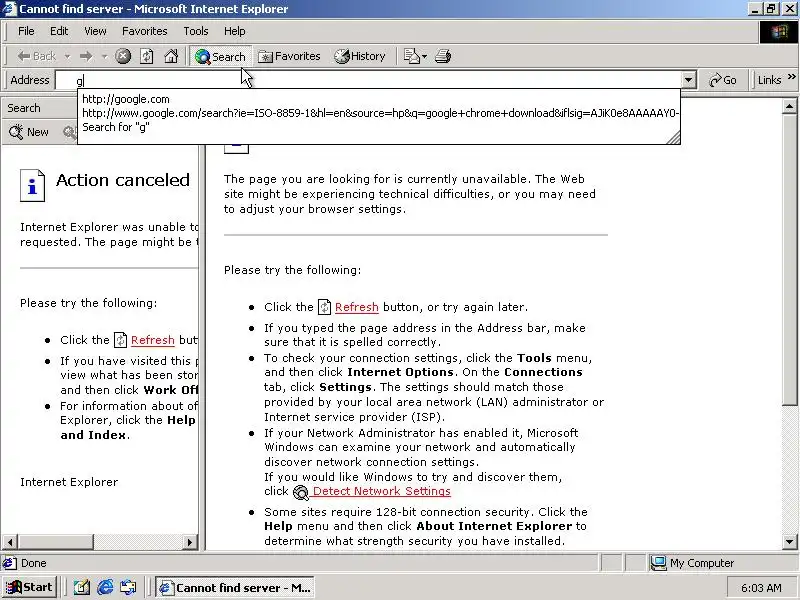
Task: Launch Internet Explorer from Quick Launch
Action: coord(105,587)
